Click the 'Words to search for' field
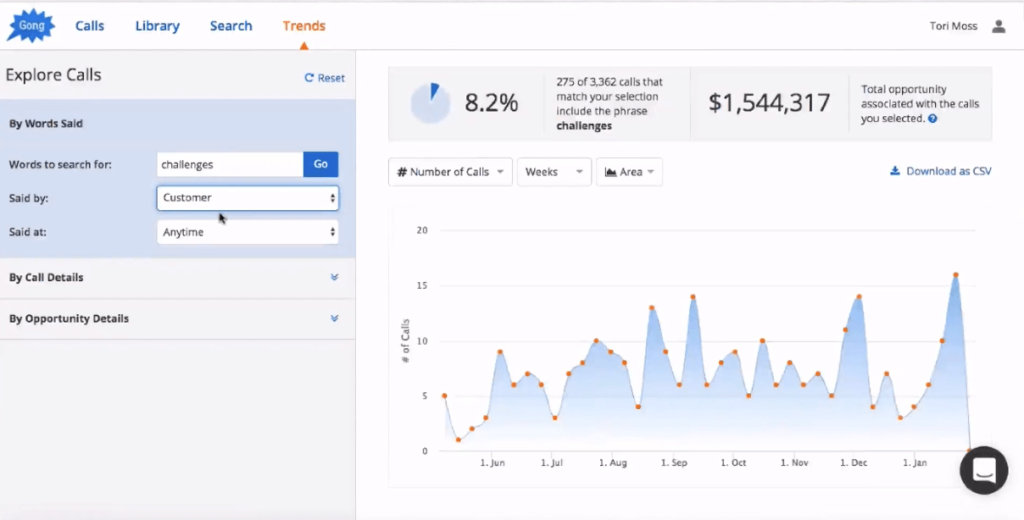 pyautogui.click(x=230, y=165)
